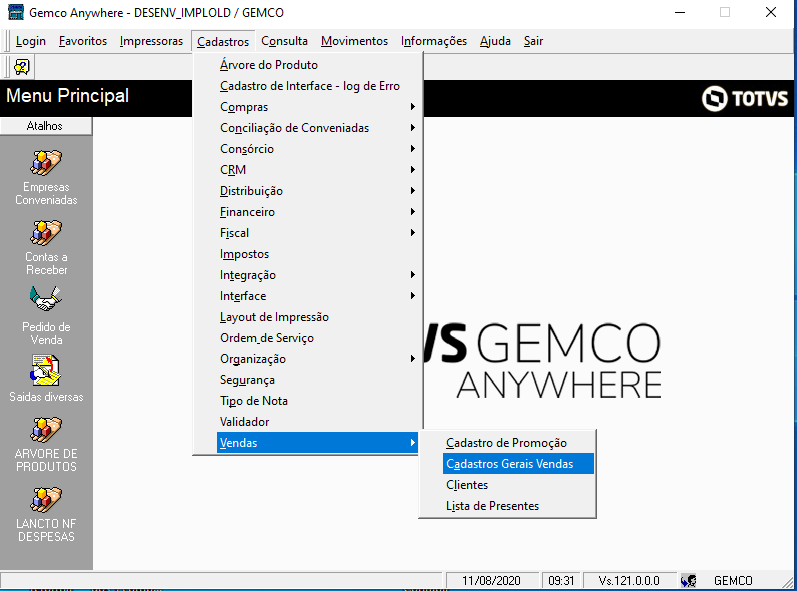
Task: Expand the Integração submenu
Action: (x=307, y=275)
